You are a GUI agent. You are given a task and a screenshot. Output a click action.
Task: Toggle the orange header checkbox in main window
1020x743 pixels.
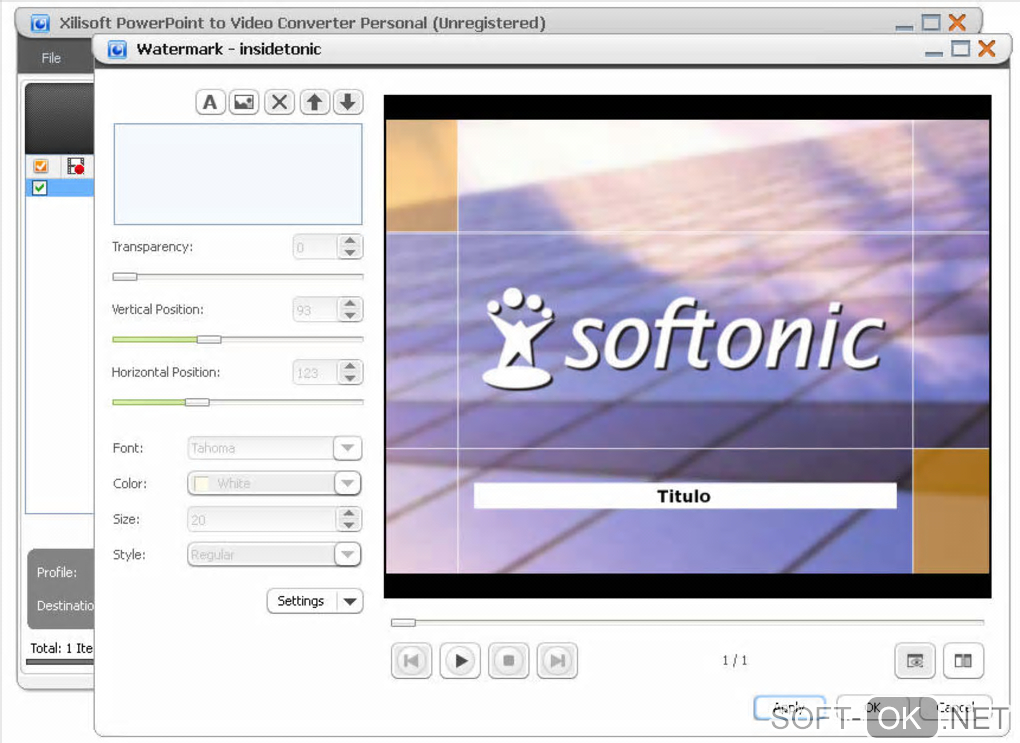tap(40, 166)
